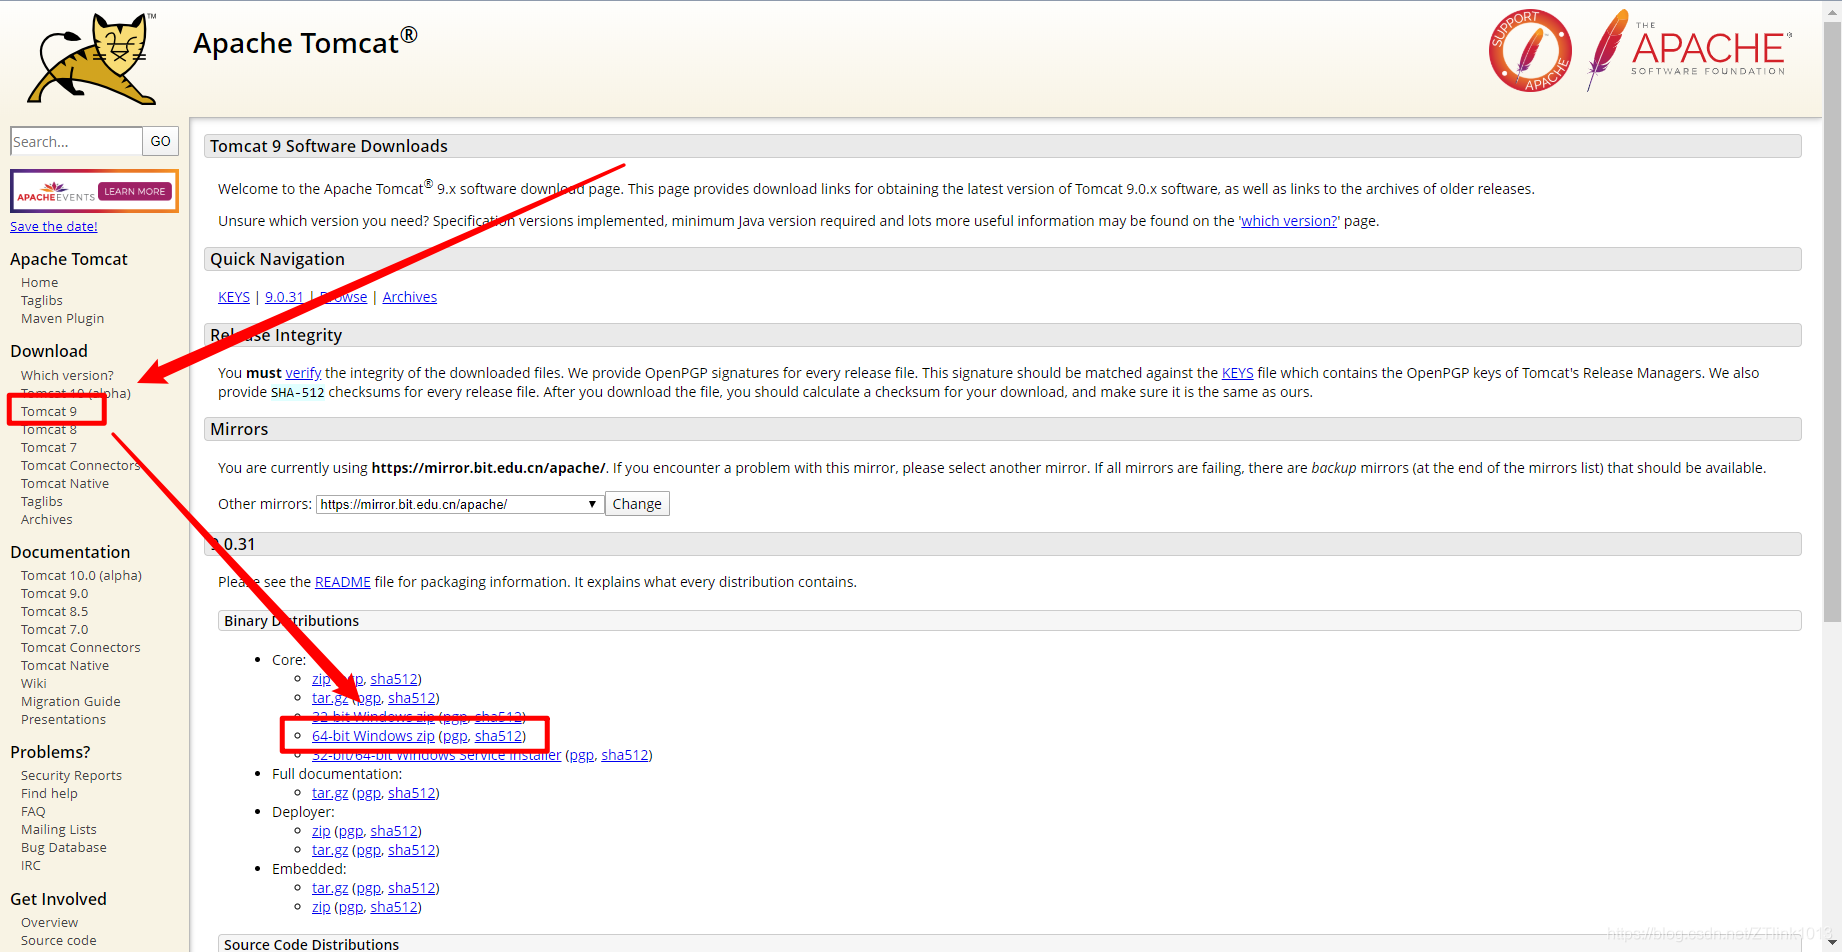Open sha512 checksum for 64-bit Windows zip

[x=498, y=736]
